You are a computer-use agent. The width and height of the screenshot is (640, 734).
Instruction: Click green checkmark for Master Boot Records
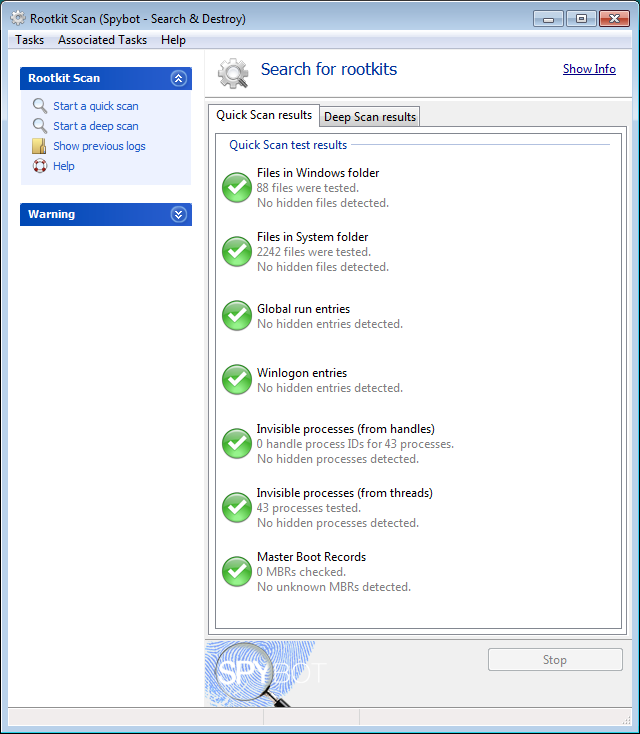coord(237,571)
